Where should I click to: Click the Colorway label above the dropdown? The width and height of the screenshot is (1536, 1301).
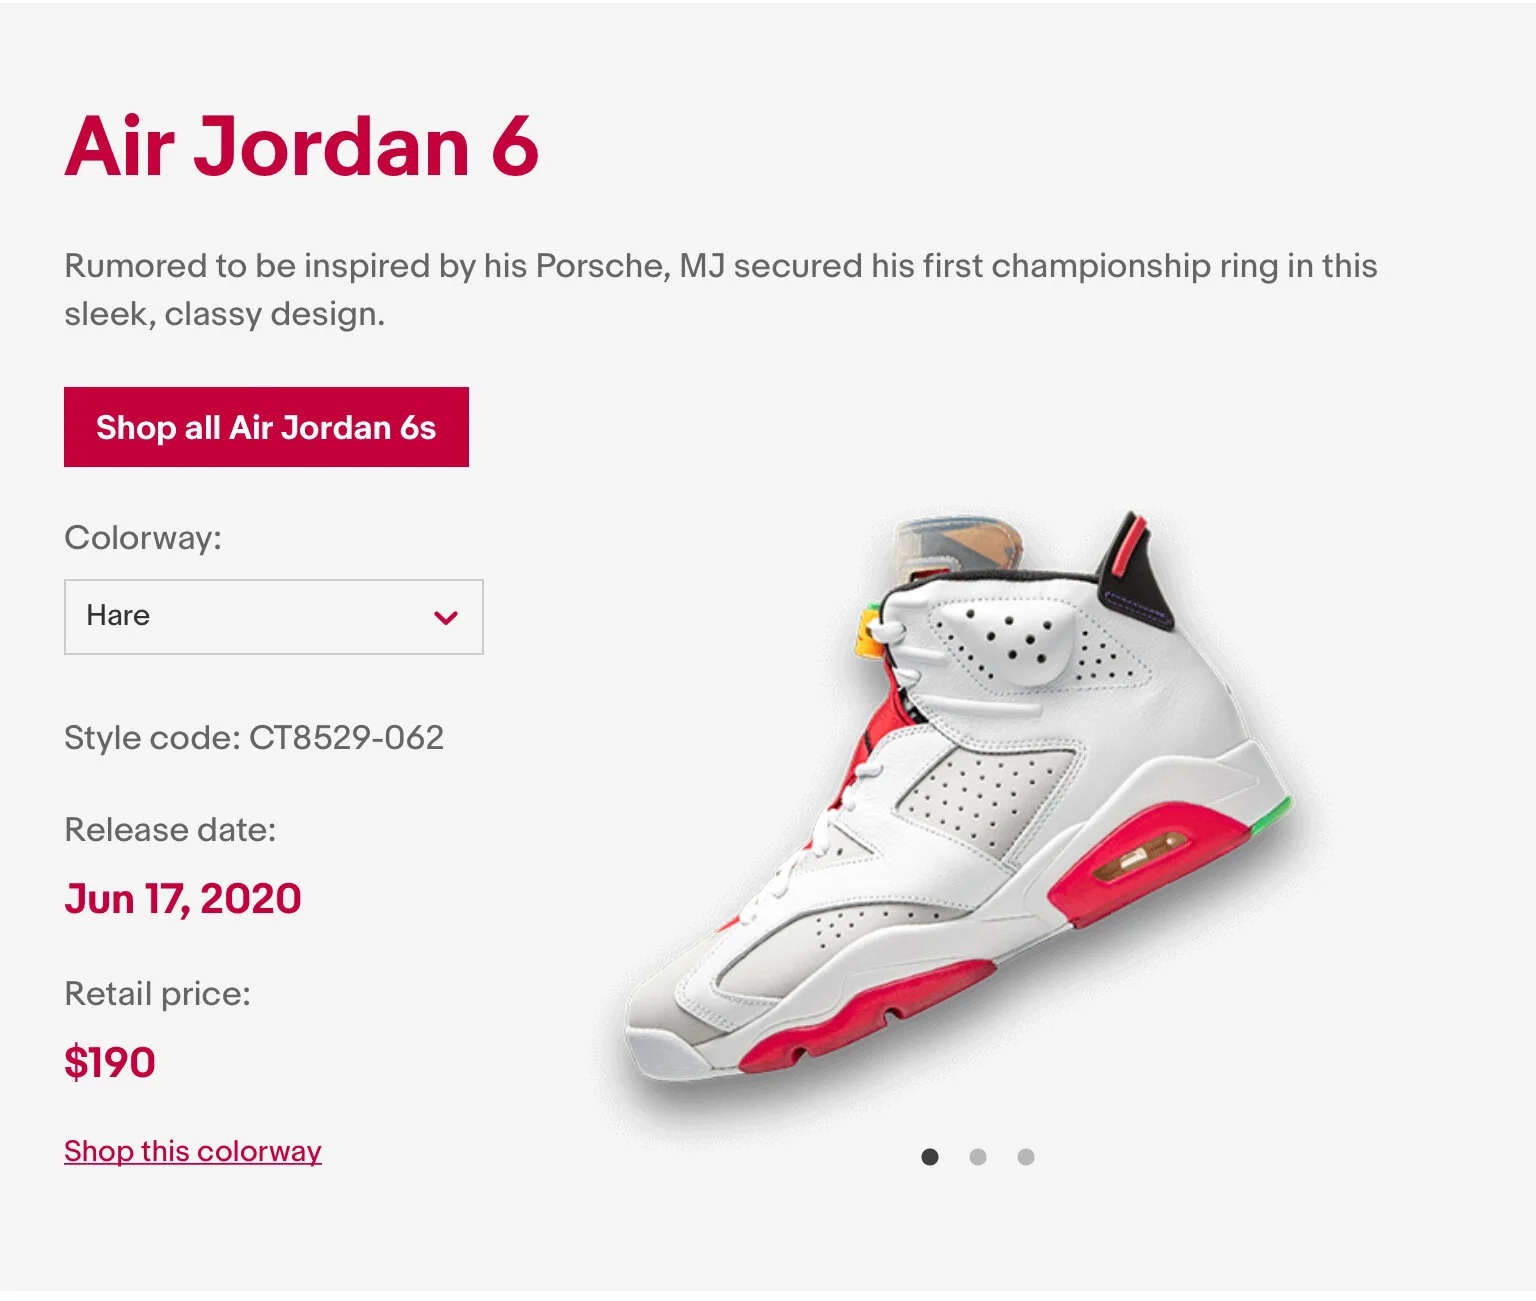143,538
